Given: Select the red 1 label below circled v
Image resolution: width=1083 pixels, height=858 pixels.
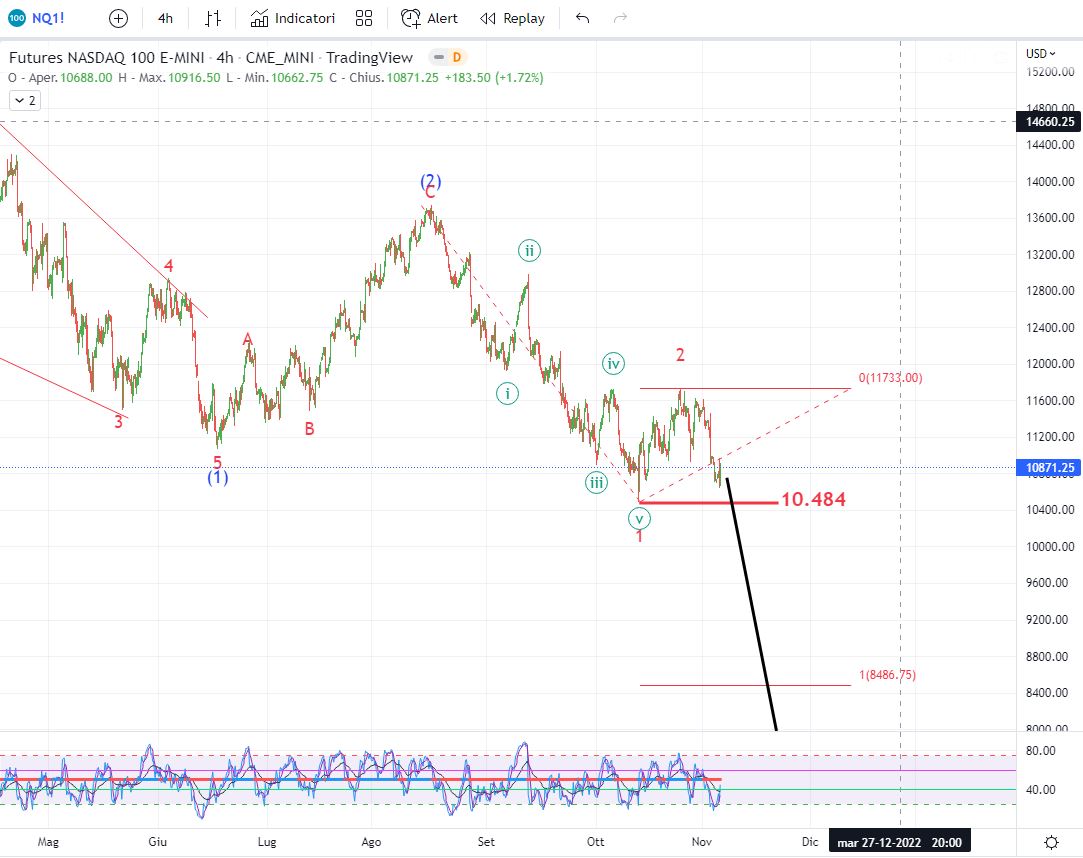Looking at the screenshot, I should (640, 536).
